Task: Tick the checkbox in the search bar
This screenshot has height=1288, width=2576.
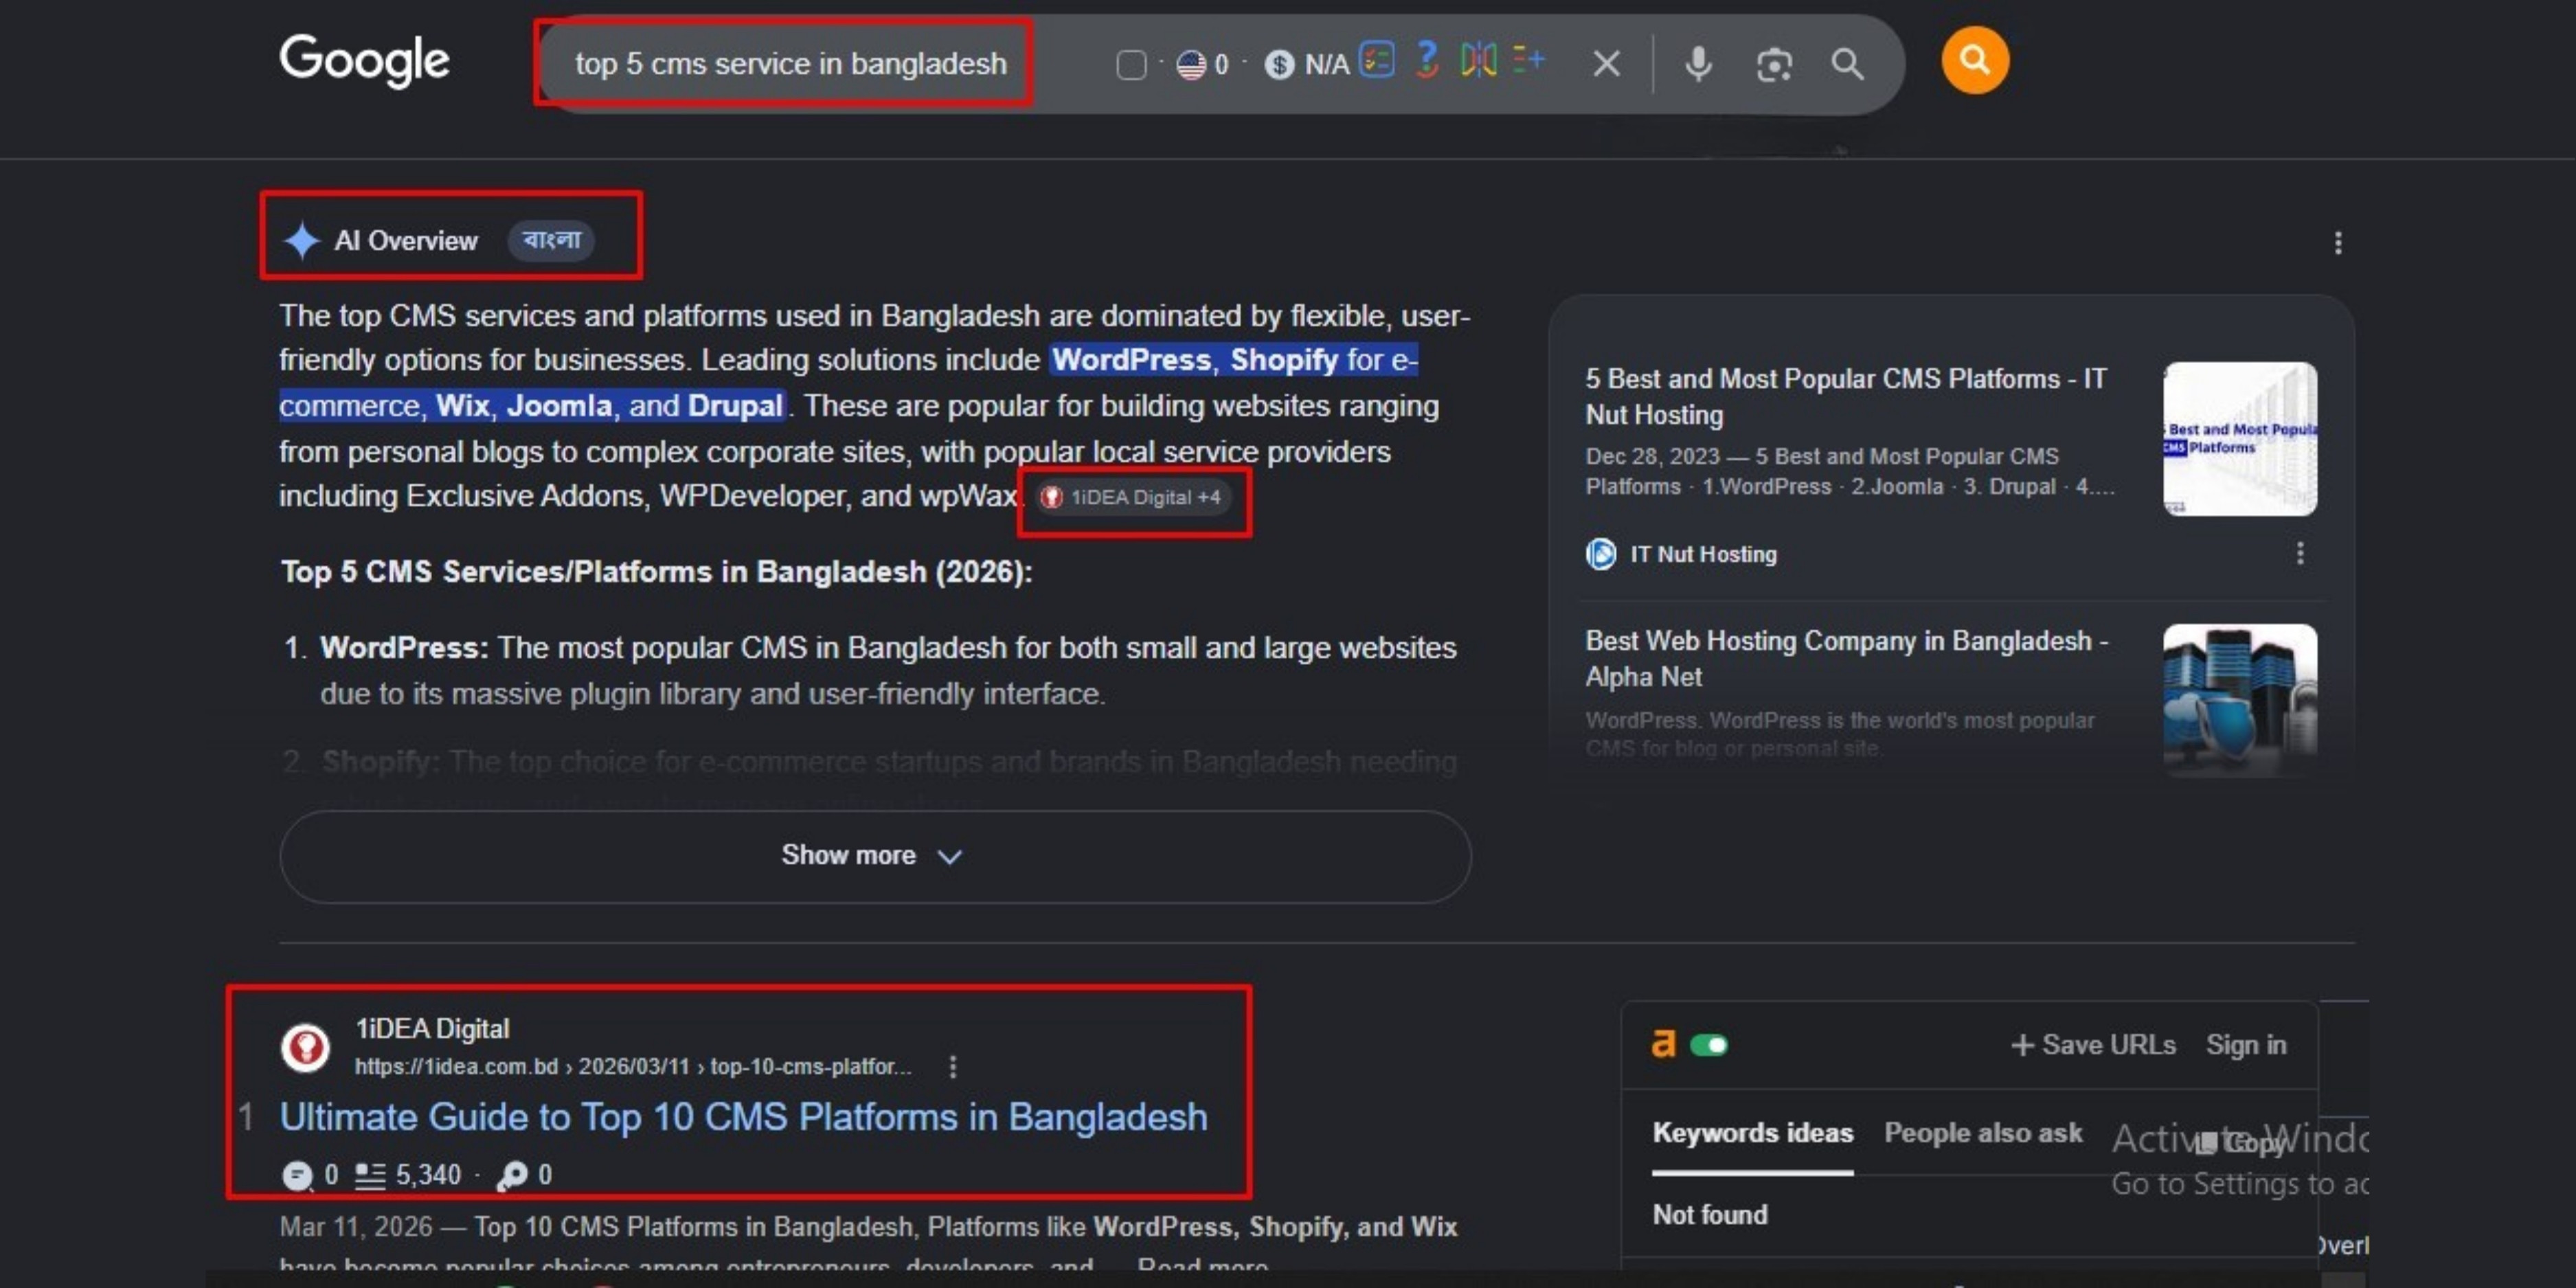Action: [x=1131, y=65]
